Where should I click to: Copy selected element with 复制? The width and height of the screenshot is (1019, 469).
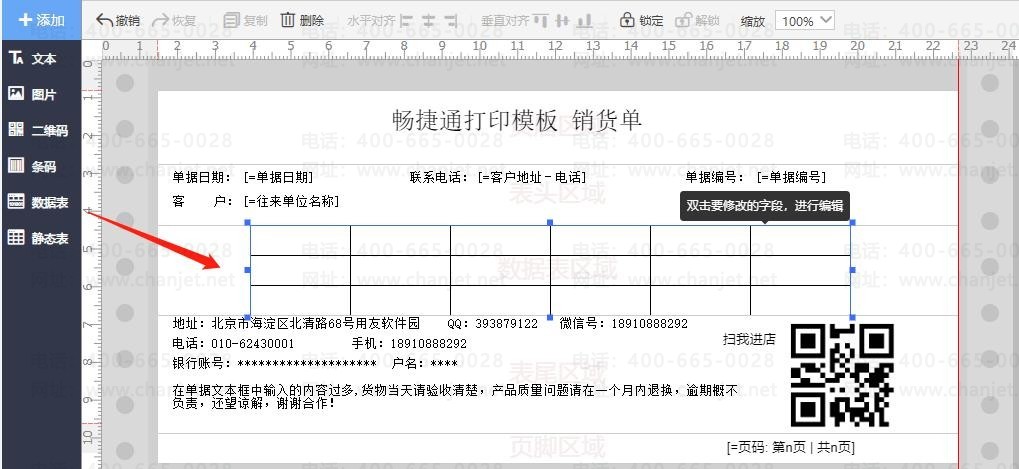click(x=245, y=21)
